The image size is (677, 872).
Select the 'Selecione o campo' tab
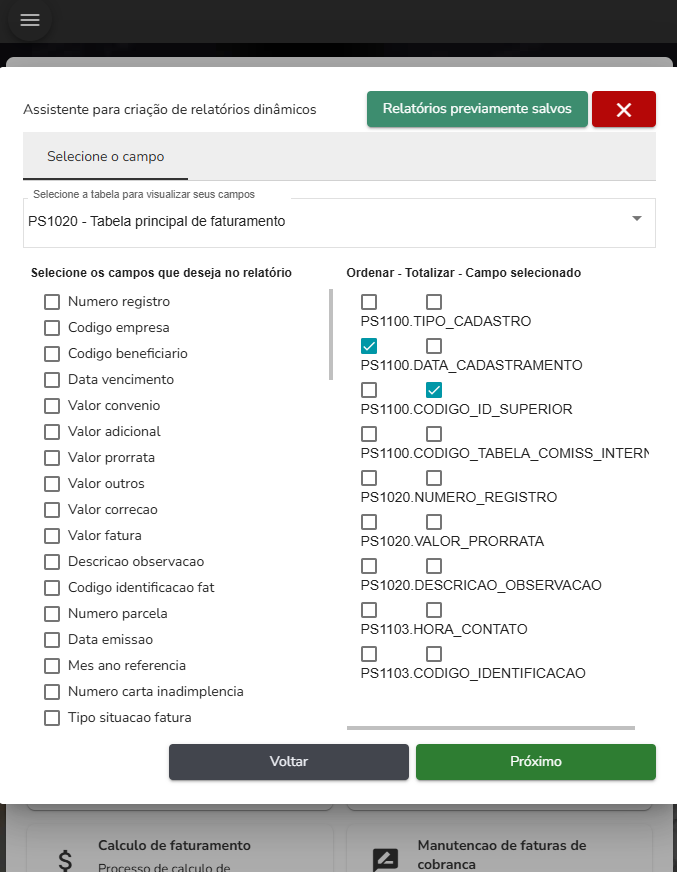point(105,157)
